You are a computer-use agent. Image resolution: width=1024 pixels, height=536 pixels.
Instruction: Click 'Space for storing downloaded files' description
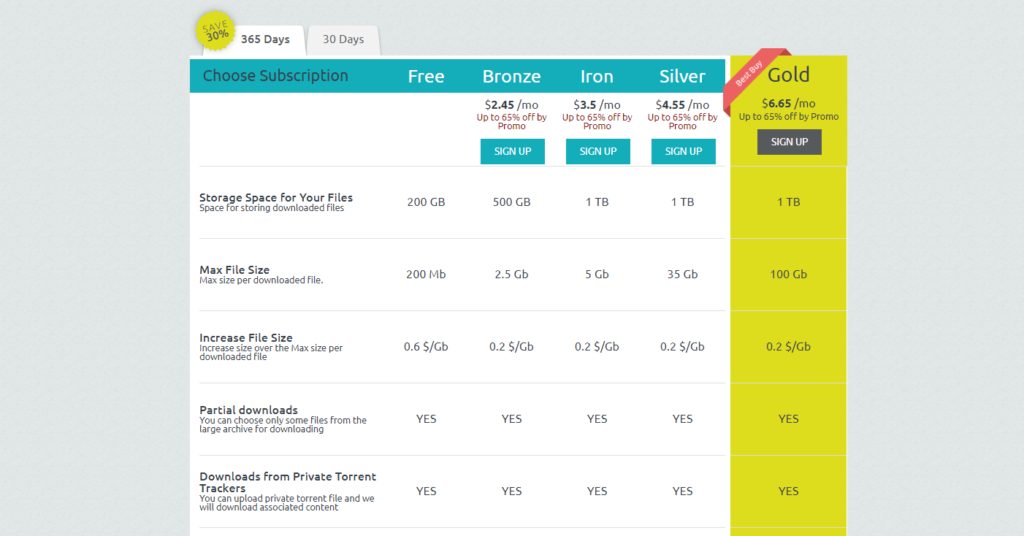pos(272,208)
